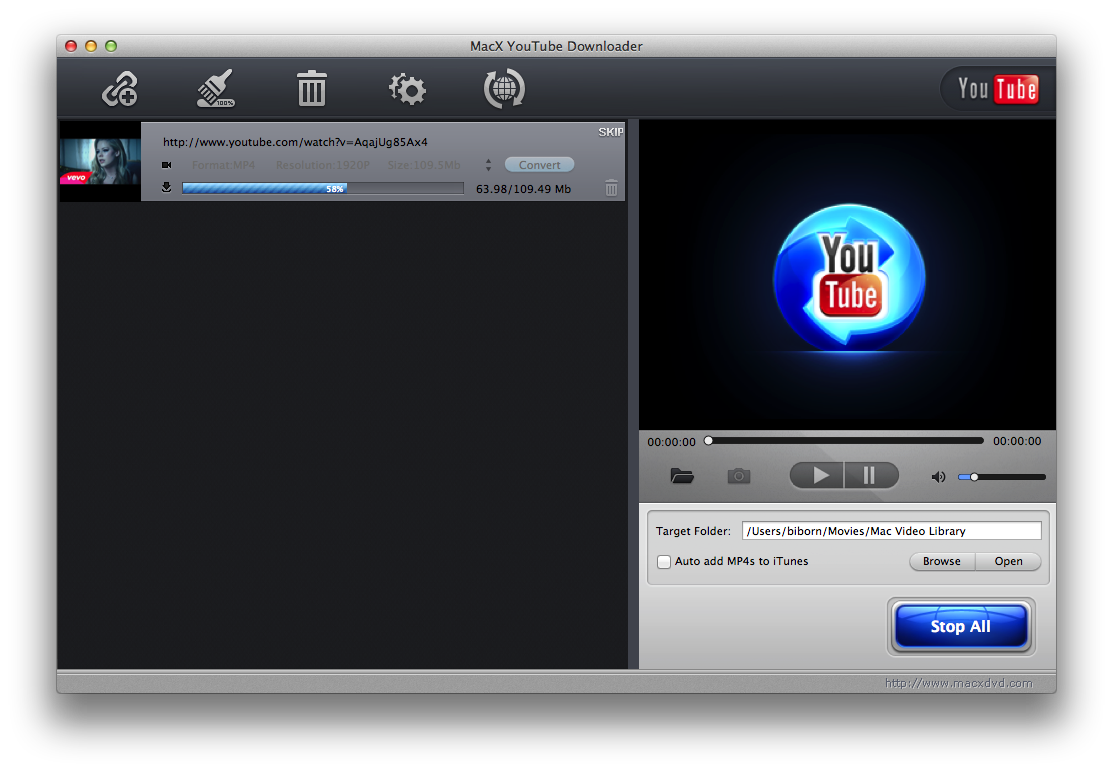Play the video preview
1113x772 pixels.
pos(817,475)
